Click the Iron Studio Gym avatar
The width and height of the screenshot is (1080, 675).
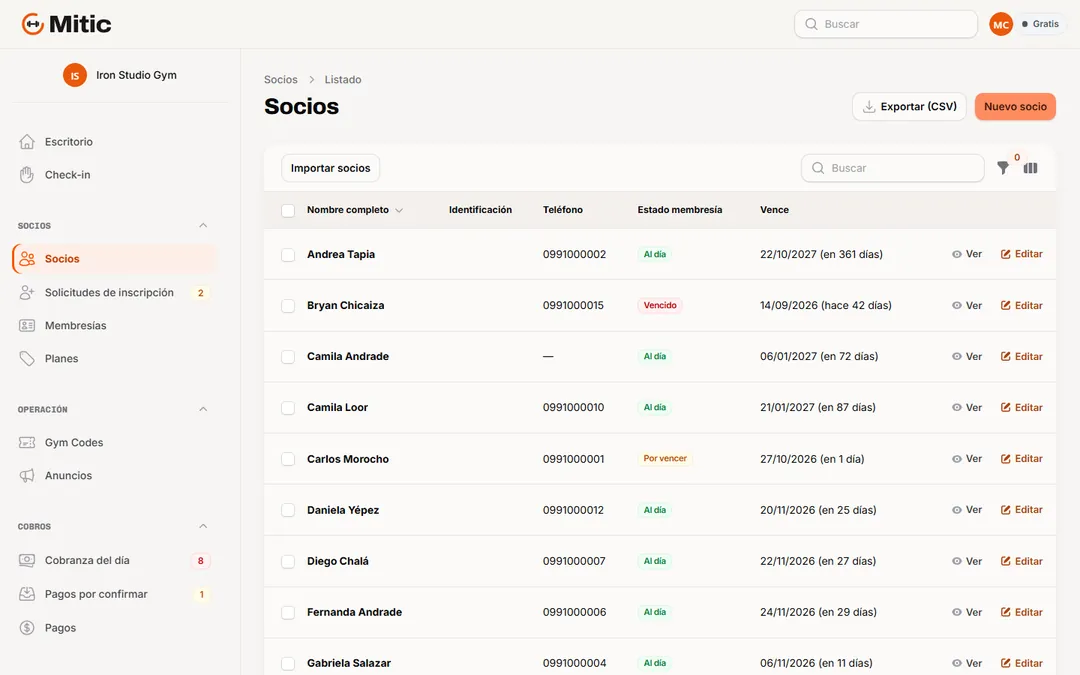coord(74,75)
